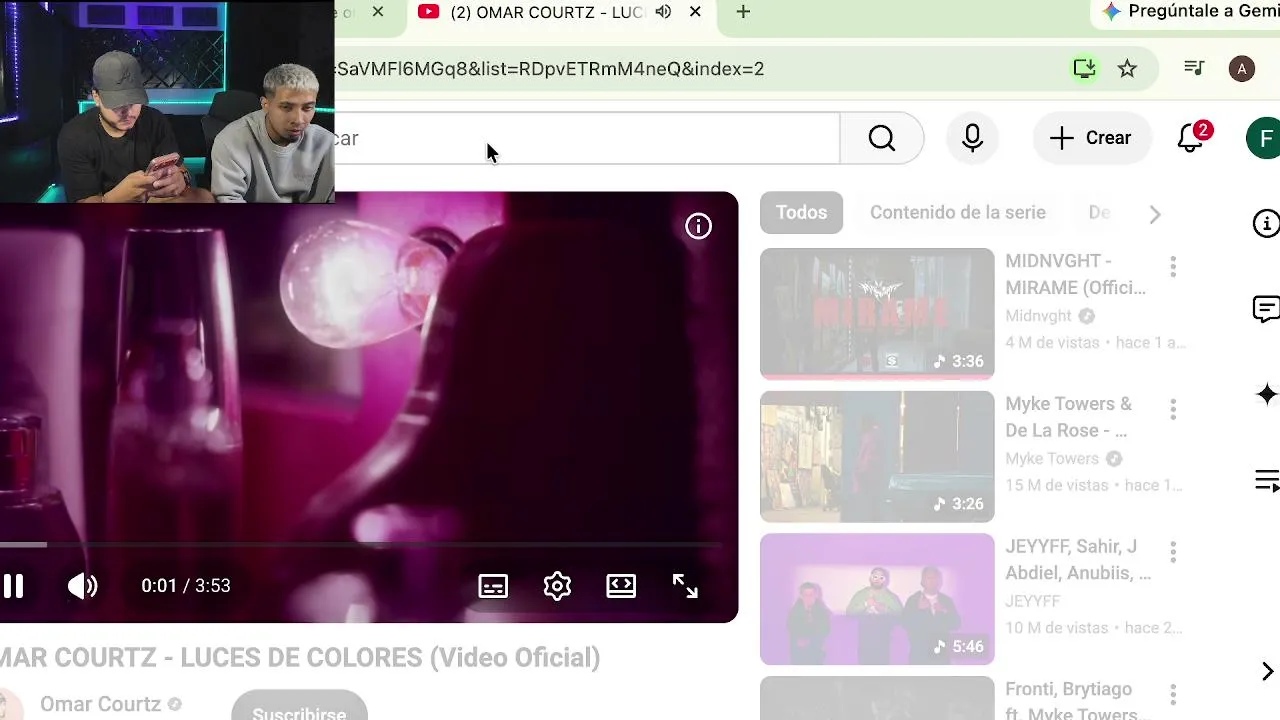Open the Myke Towers & De La Rose title
This screenshot has height=720, width=1280.
click(1069, 417)
